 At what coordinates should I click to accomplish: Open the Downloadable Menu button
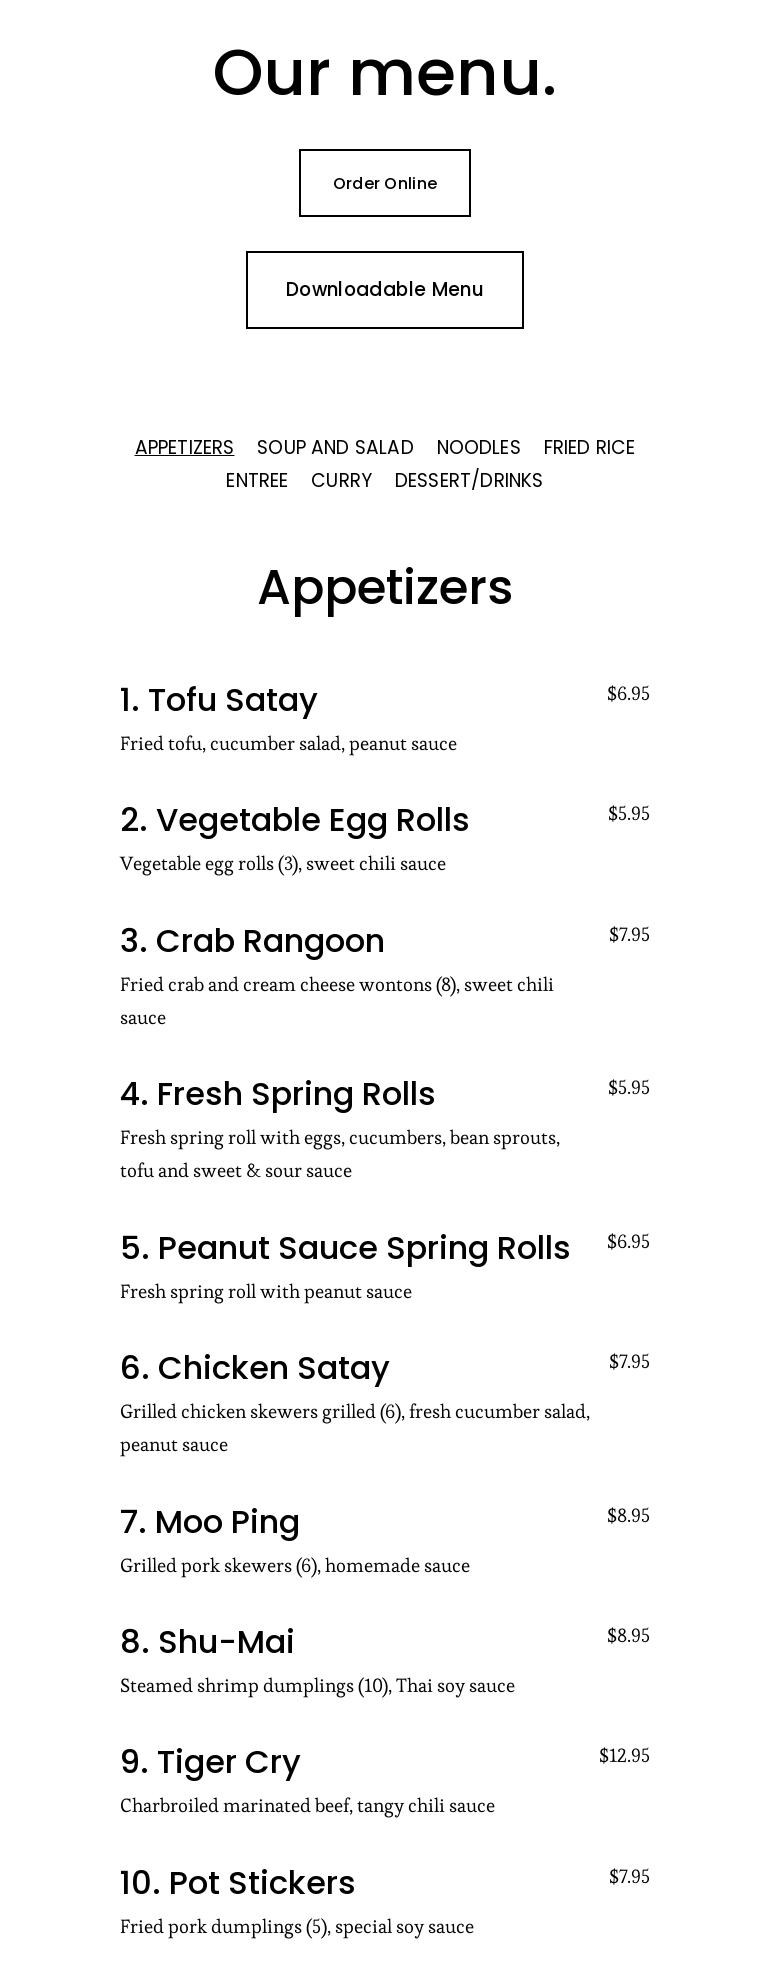384,290
